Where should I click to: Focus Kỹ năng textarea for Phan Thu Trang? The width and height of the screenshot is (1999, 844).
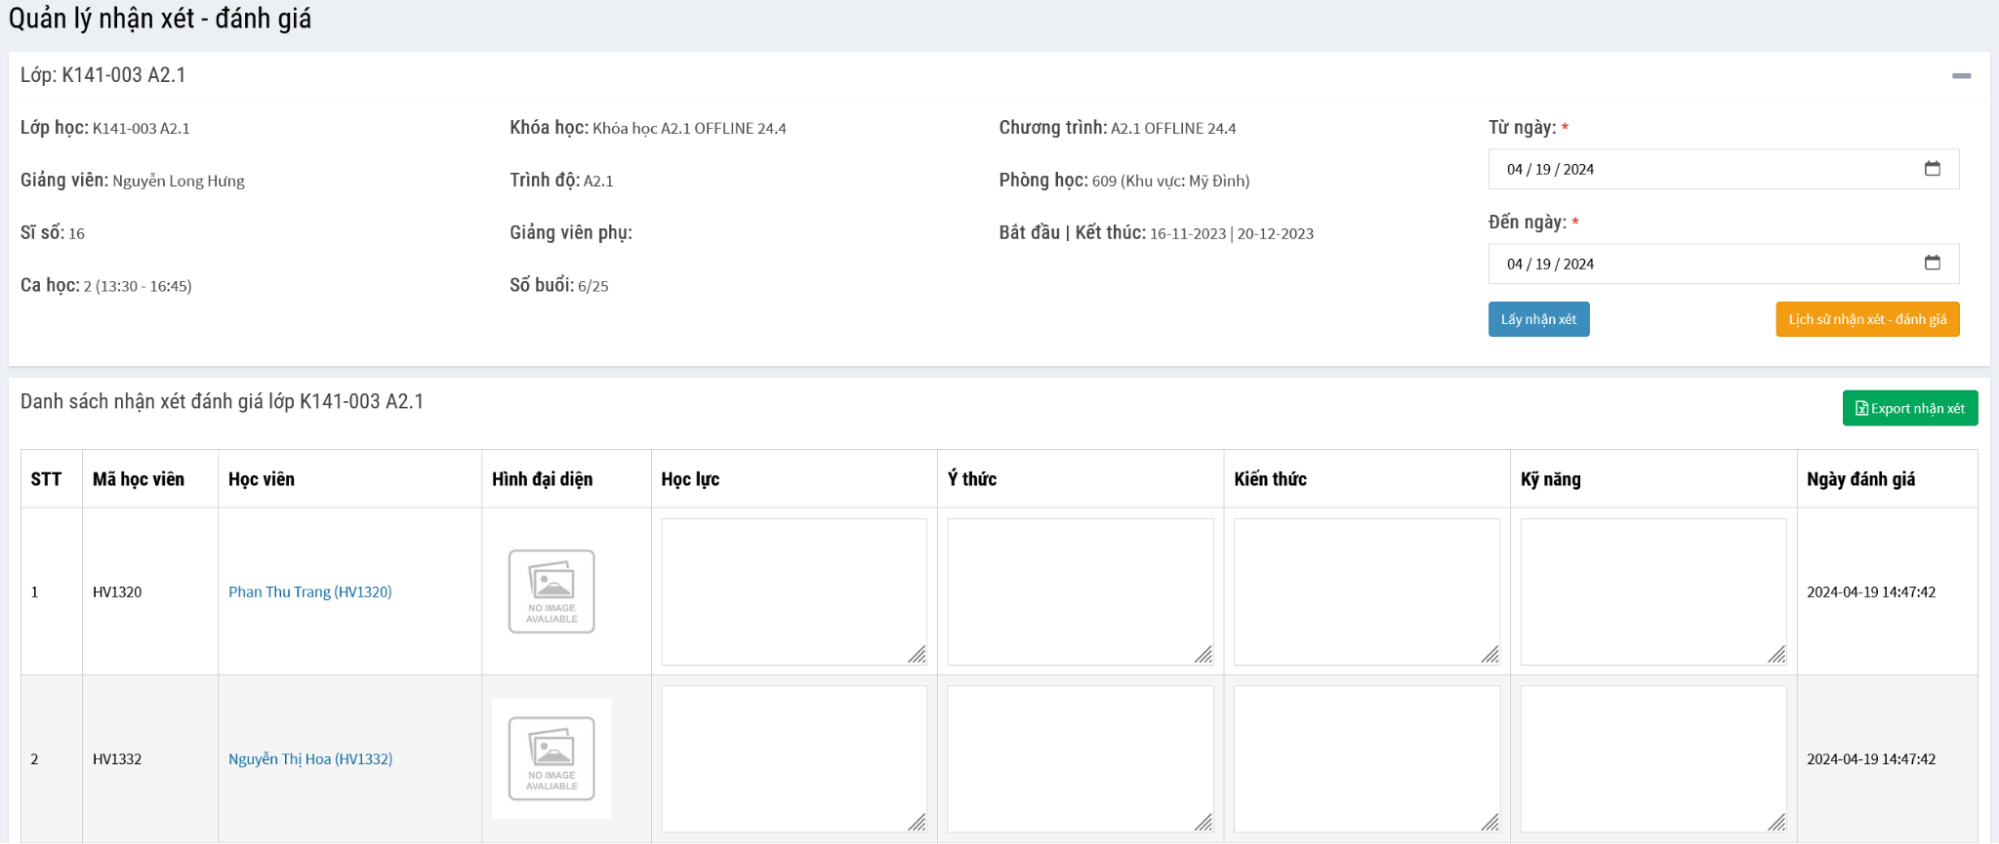pos(1653,591)
